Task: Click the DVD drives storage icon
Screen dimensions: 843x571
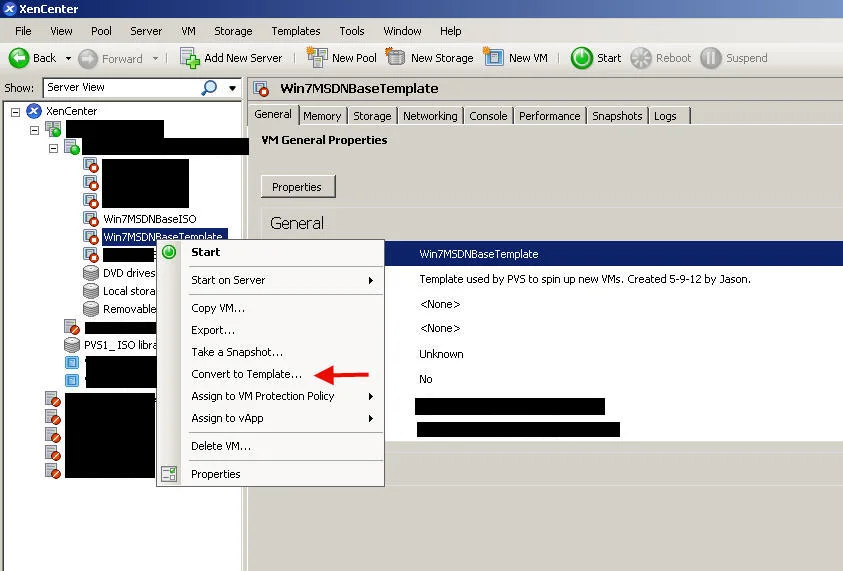Action: click(x=91, y=273)
